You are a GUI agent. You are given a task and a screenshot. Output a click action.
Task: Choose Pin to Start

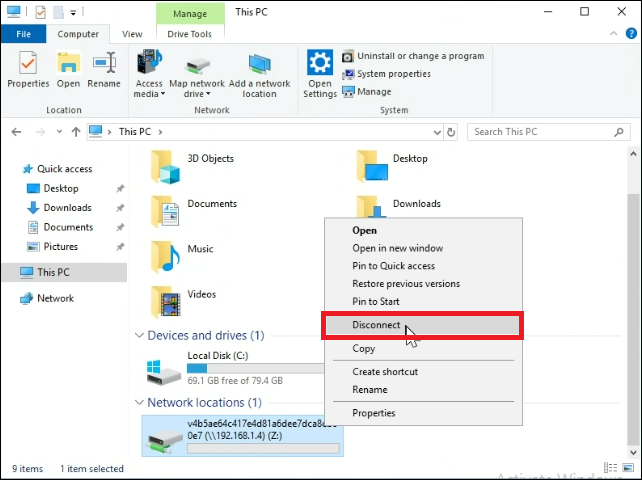point(423,301)
